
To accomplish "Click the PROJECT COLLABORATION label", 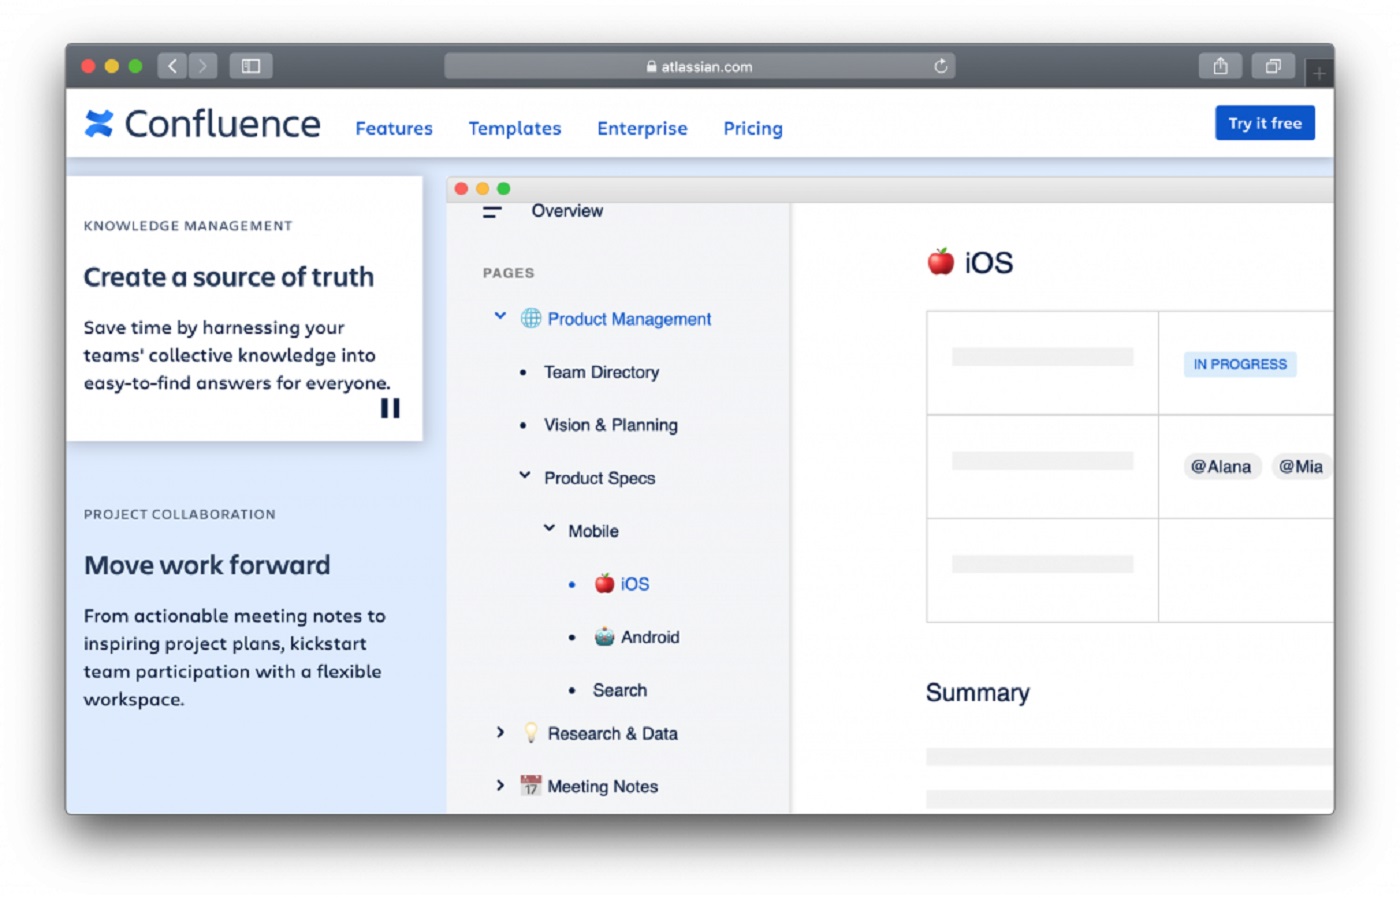I will click(x=180, y=514).
